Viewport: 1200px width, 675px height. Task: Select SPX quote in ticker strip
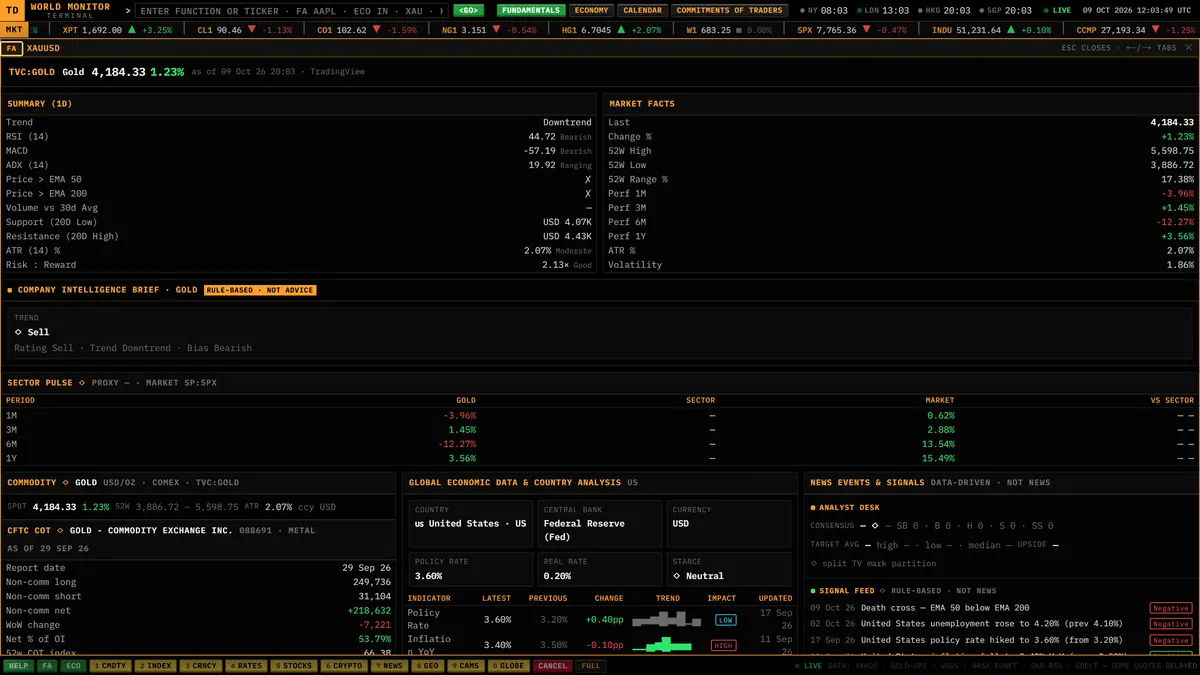tap(852, 30)
